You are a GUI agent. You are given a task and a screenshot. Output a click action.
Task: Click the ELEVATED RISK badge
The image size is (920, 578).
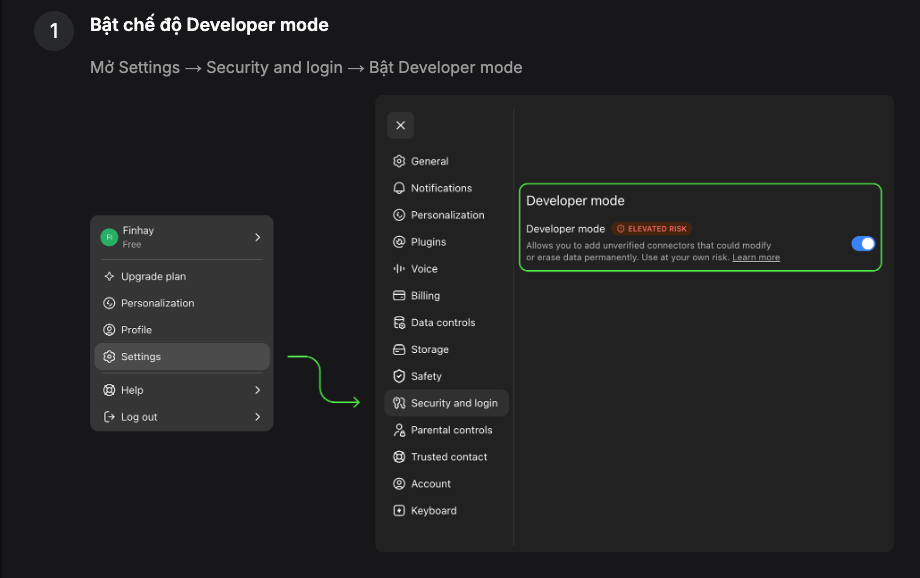(x=651, y=229)
